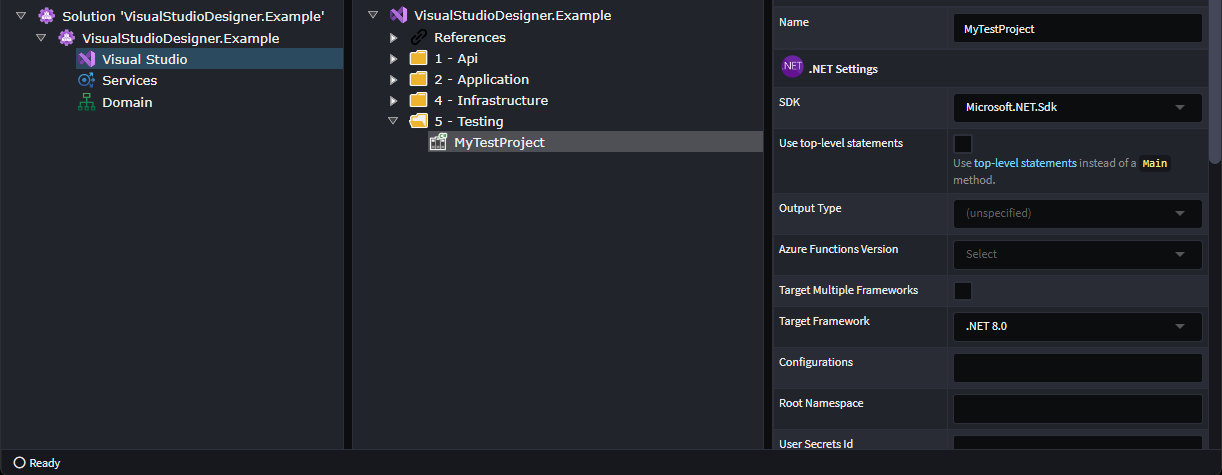Select the '2 - Application' folder label
Screen dimensions: 1222x475
tap(481, 79)
